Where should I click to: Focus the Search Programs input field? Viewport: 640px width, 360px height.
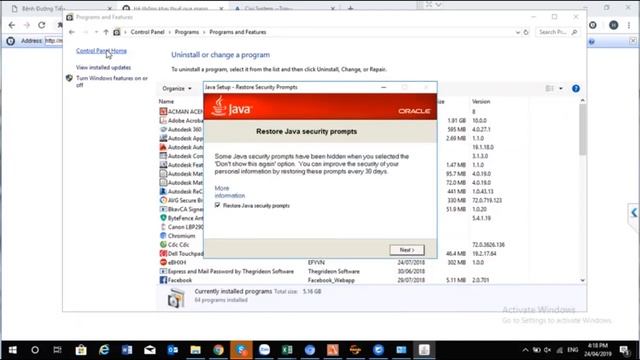(x=558, y=32)
